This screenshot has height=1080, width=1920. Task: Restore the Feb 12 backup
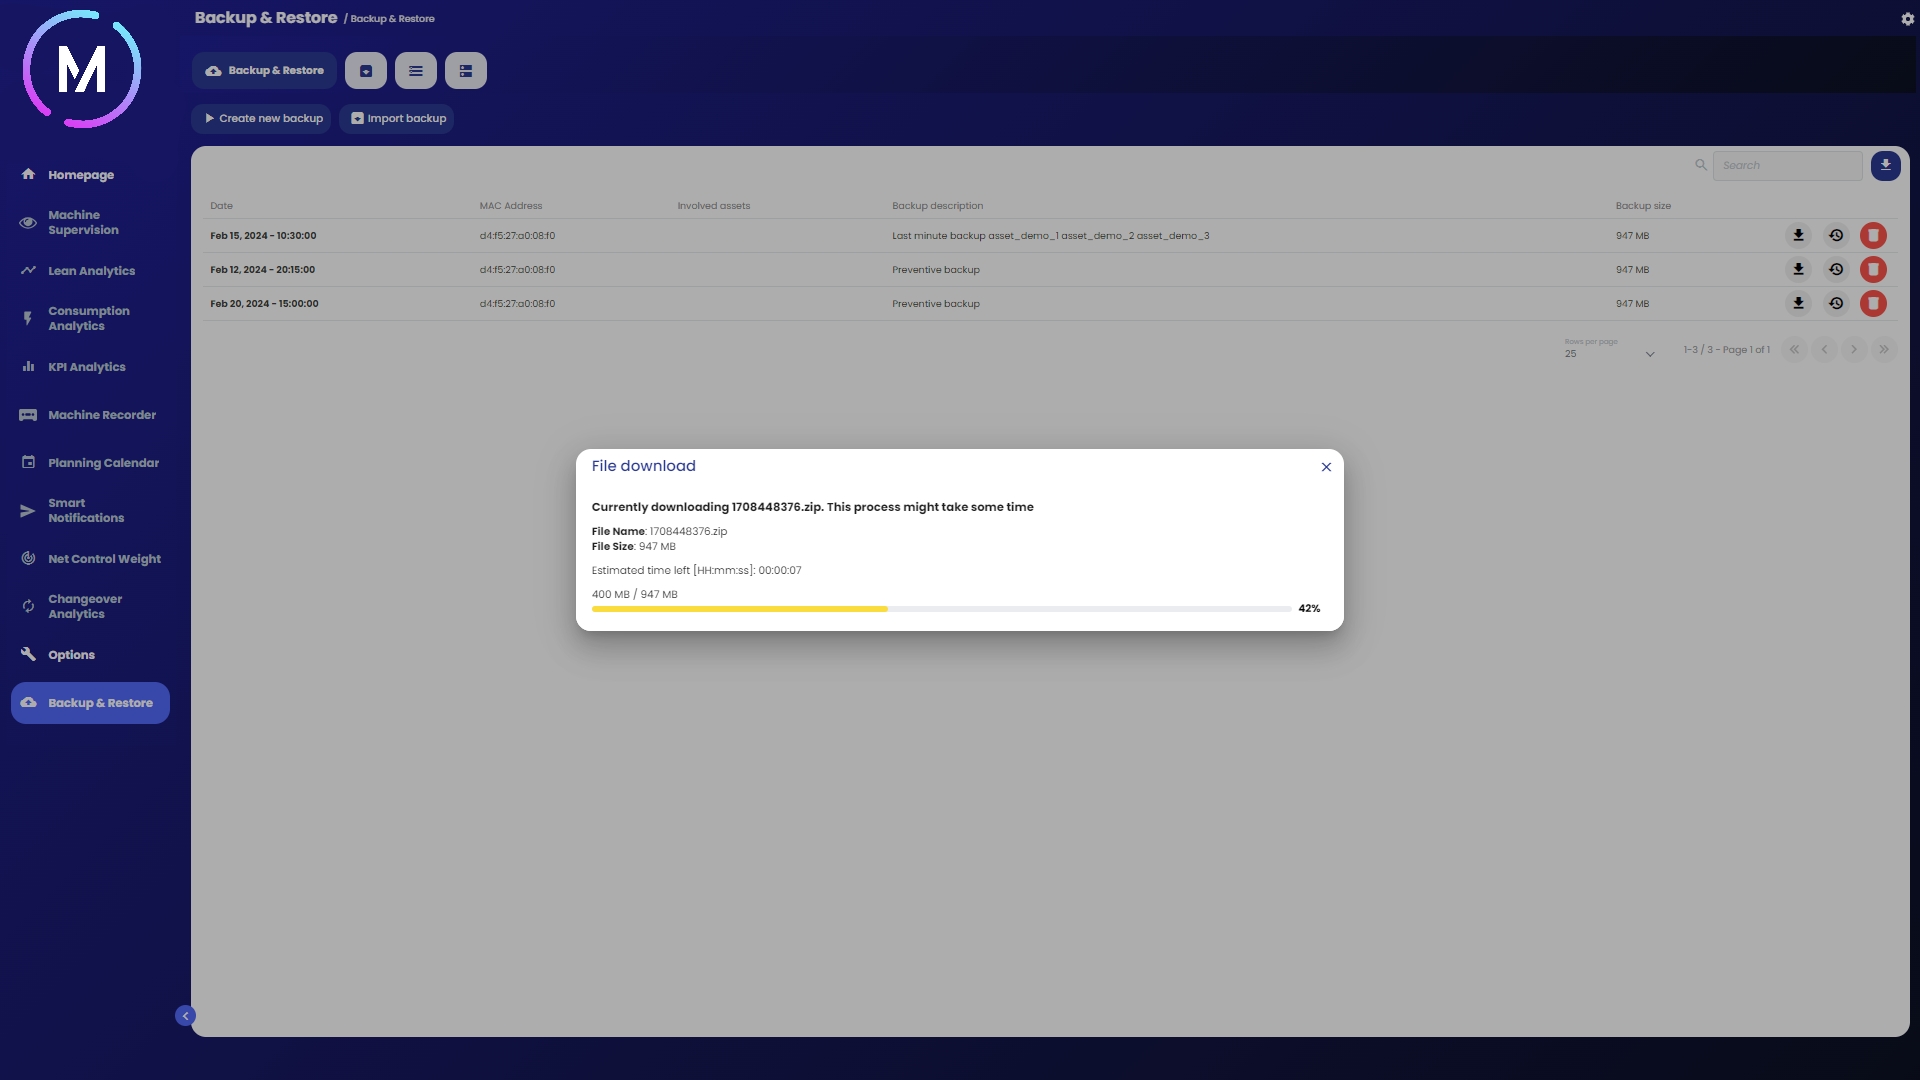coord(1836,270)
